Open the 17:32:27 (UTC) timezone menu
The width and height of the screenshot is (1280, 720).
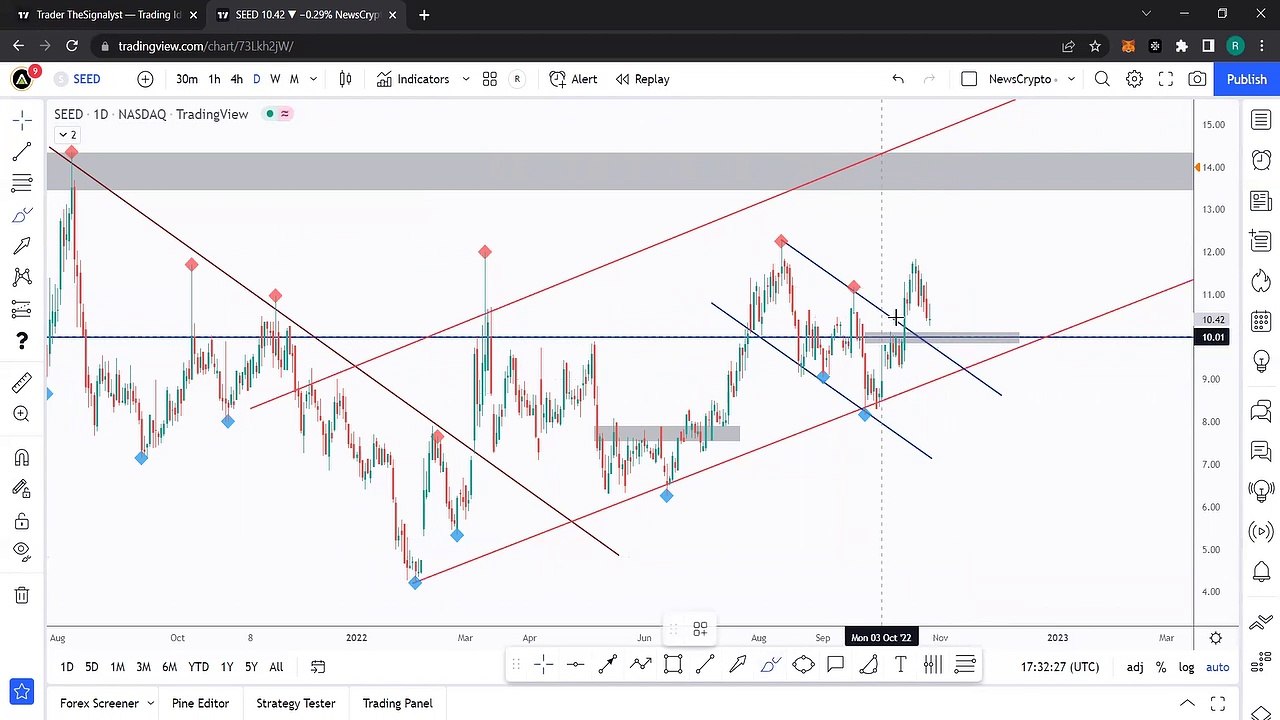click(1060, 667)
